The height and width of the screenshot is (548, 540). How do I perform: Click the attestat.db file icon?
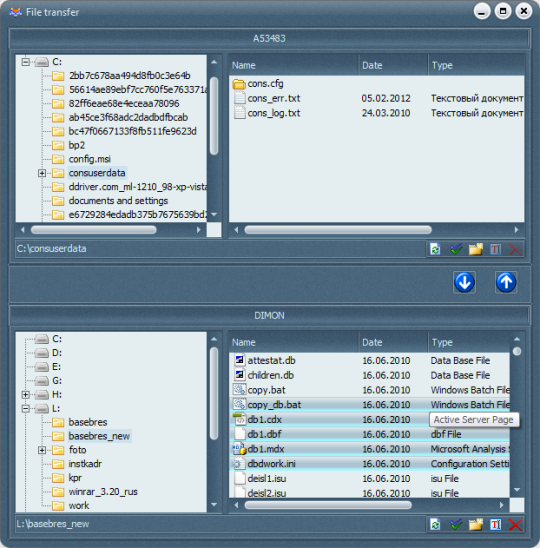[x=239, y=360]
